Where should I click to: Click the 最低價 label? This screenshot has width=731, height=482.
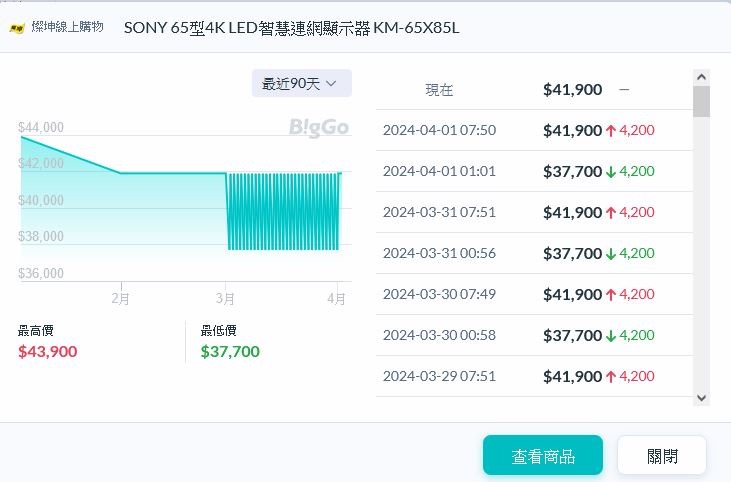(x=218, y=331)
